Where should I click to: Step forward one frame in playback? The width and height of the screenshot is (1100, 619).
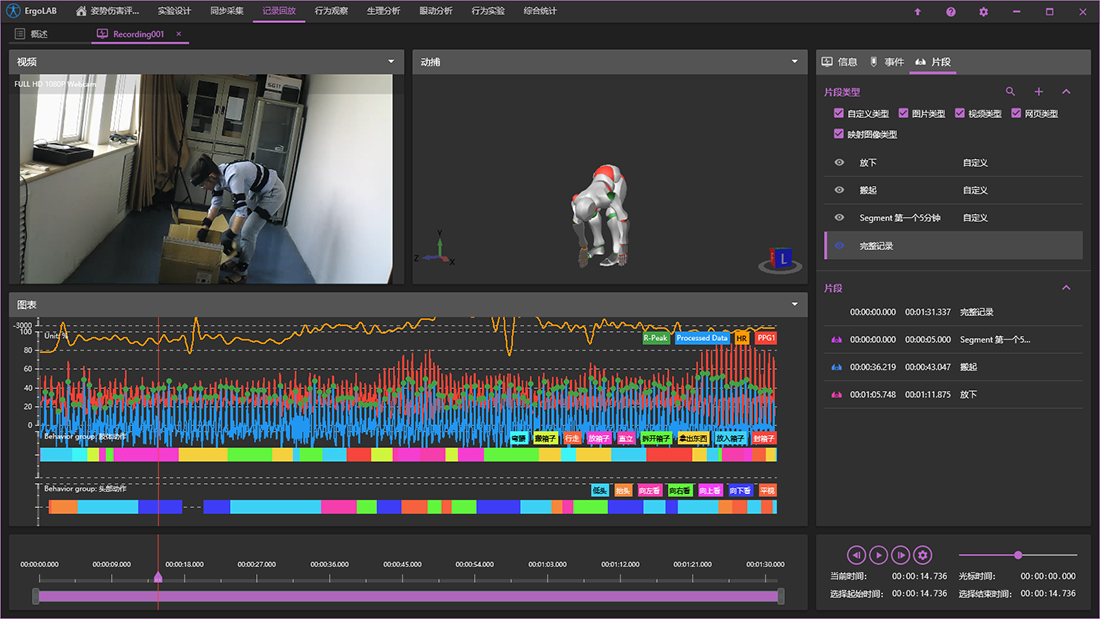coord(901,555)
